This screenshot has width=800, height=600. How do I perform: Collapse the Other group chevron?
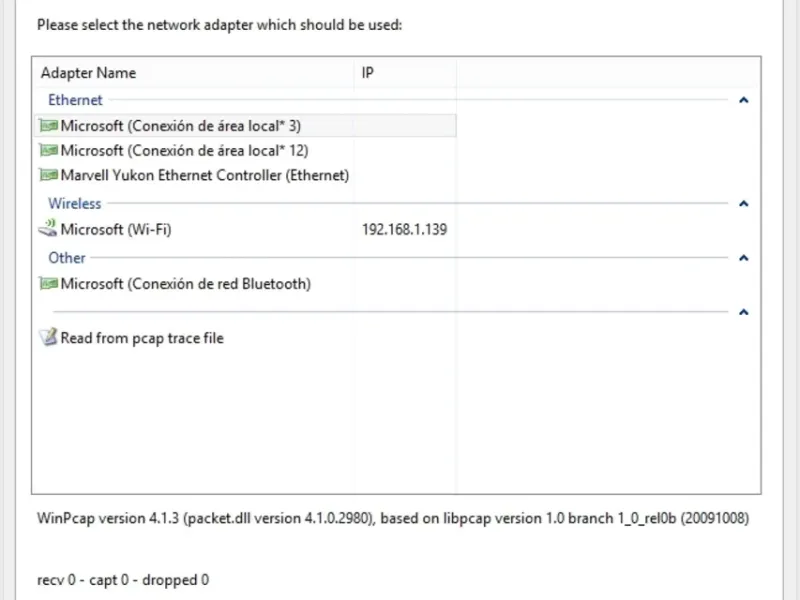pyautogui.click(x=743, y=258)
